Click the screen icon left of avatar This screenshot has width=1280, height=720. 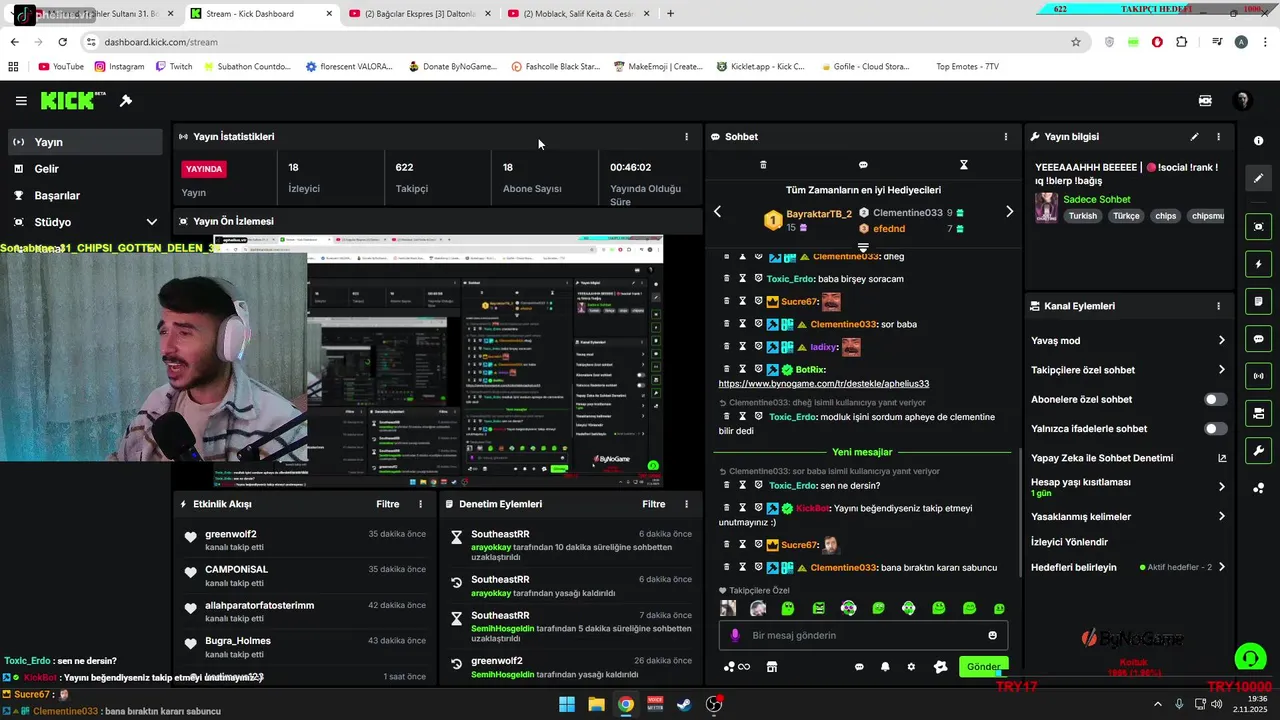(1205, 101)
